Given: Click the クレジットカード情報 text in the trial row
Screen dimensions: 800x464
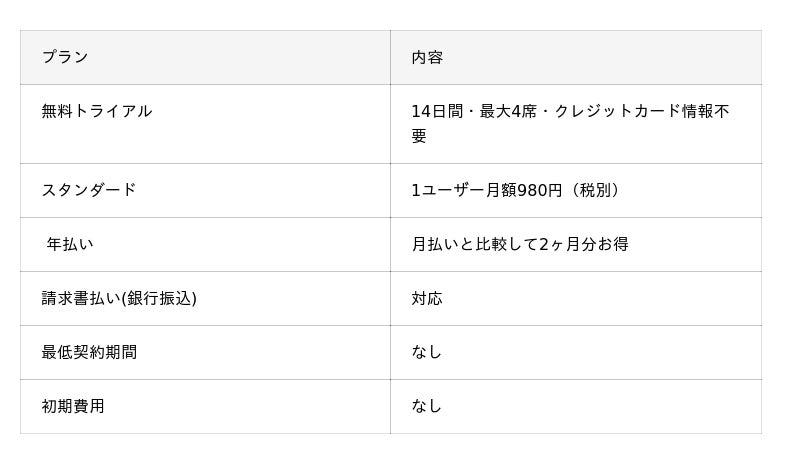Looking at the screenshot, I should [x=635, y=111].
